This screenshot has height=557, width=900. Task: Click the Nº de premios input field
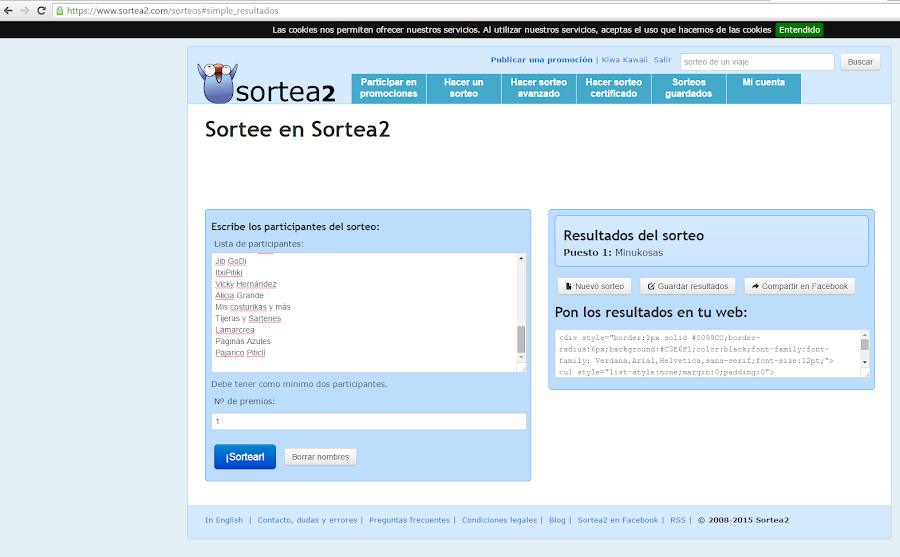coord(368,421)
